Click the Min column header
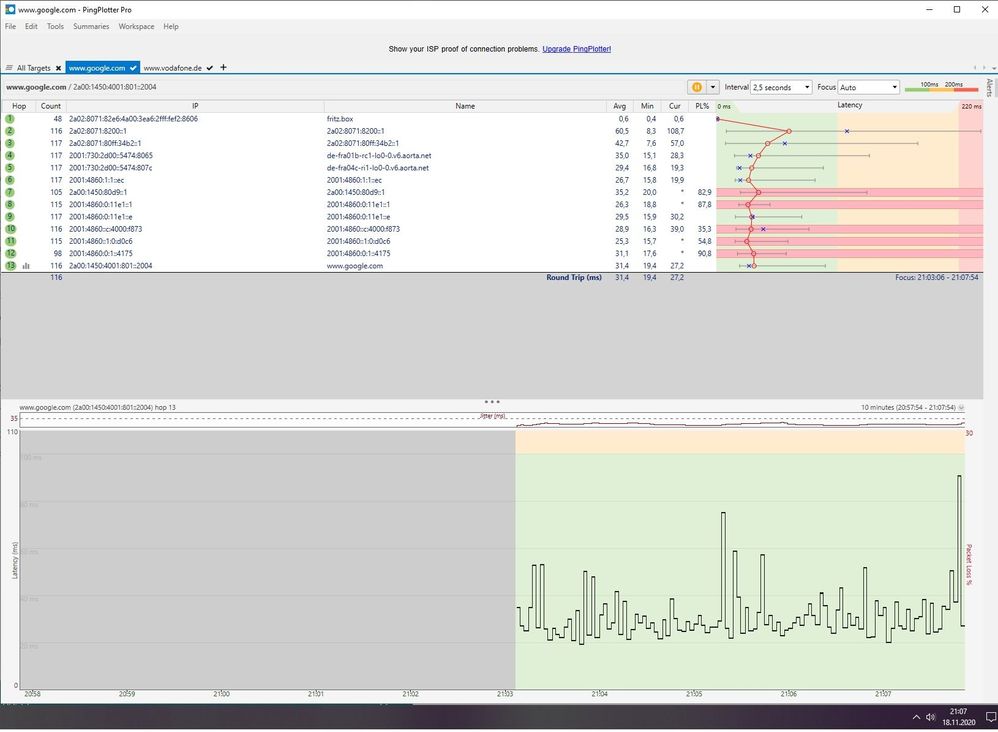The width and height of the screenshot is (998, 732). click(x=647, y=106)
